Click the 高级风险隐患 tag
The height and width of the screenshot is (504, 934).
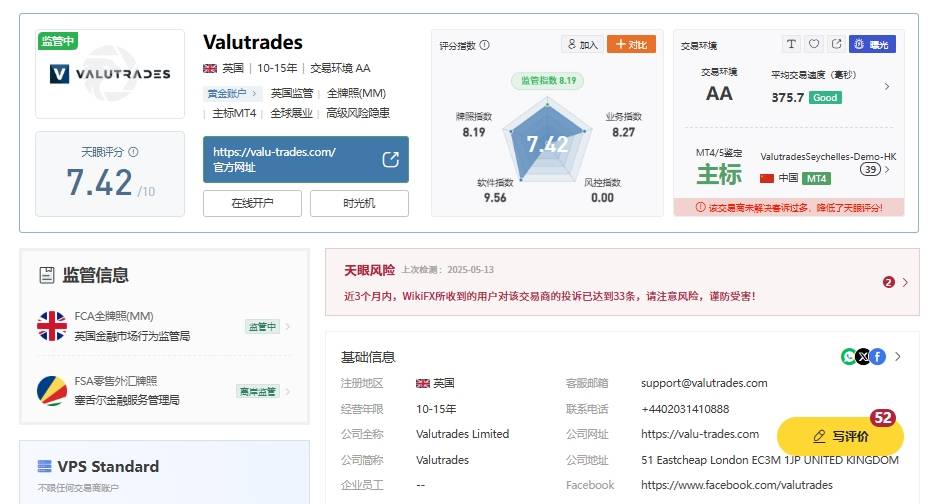[x=357, y=113]
